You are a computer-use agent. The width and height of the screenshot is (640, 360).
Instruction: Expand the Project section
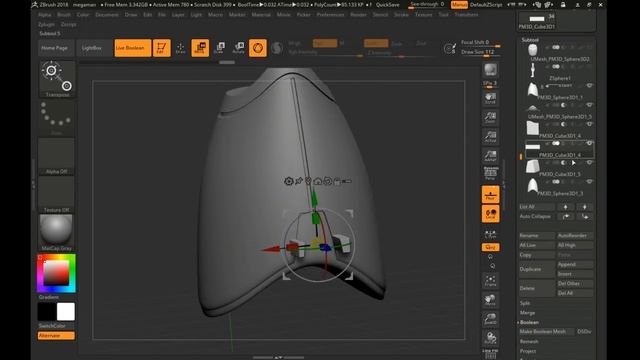(x=528, y=351)
